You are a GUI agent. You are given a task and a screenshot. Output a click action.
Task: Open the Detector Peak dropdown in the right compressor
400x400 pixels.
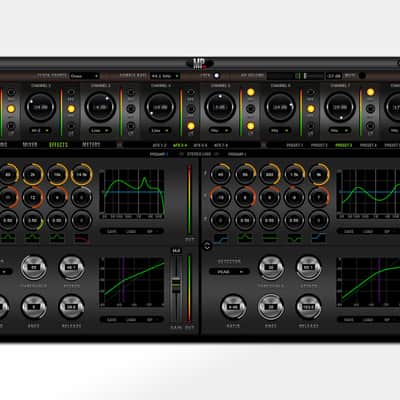pyautogui.click(x=229, y=272)
